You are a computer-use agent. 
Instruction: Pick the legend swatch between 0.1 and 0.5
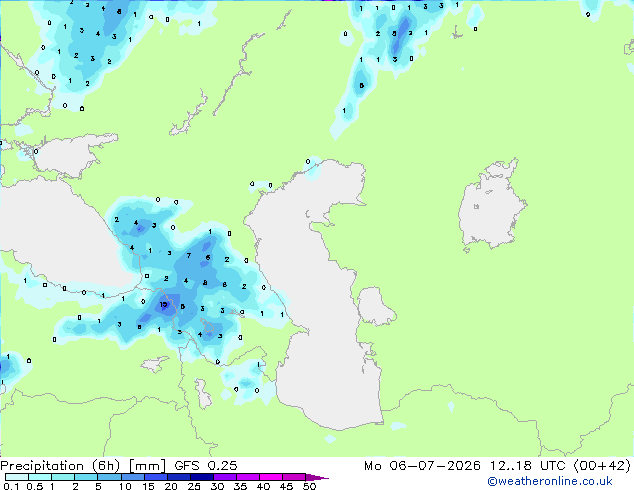(x=17, y=477)
